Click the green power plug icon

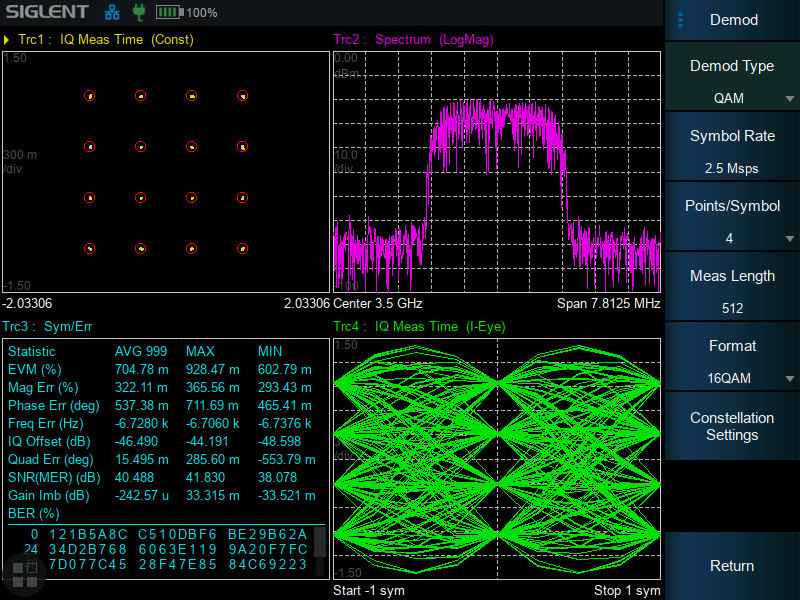(x=138, y=12)
